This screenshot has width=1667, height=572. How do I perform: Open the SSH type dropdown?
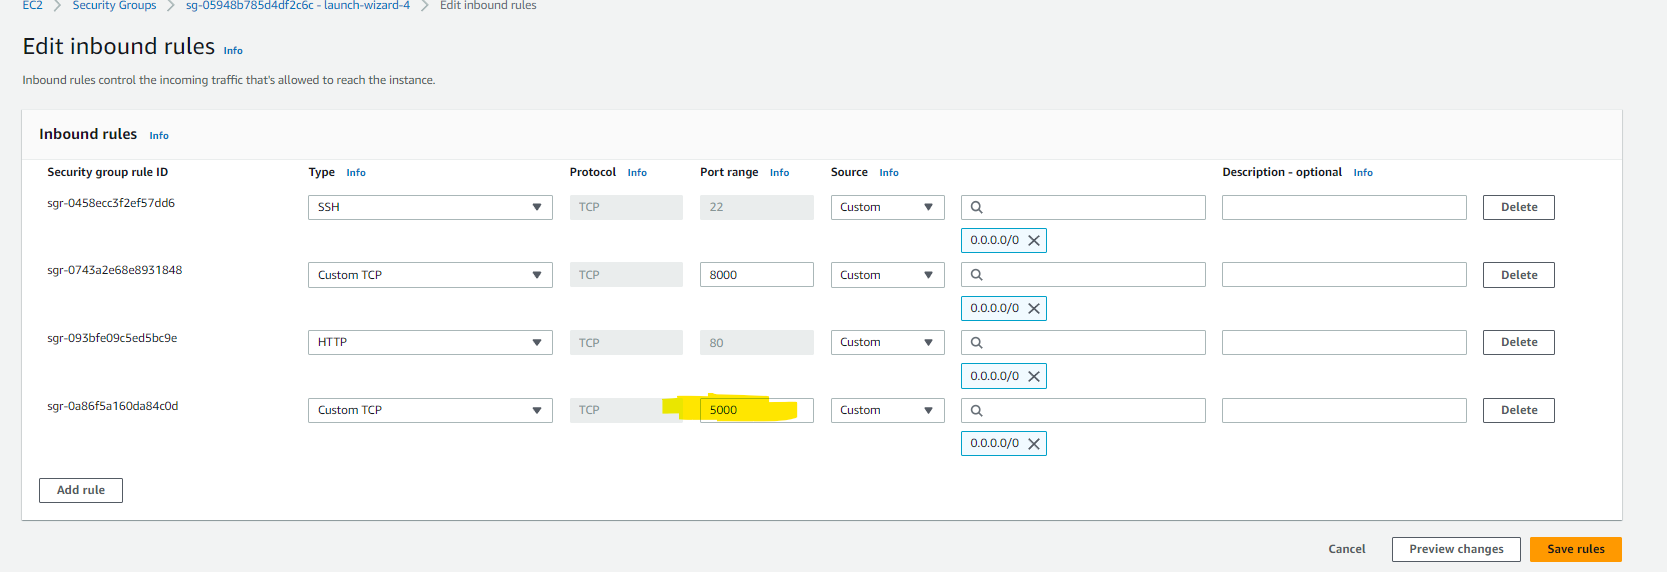tap(430, 207)
